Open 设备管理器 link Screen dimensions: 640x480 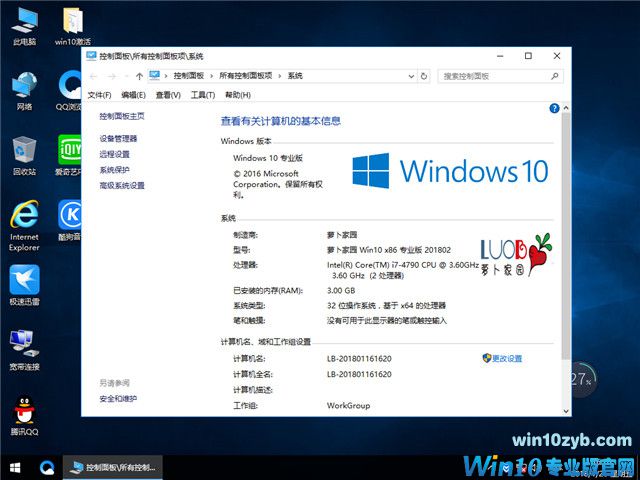(118, 139)
